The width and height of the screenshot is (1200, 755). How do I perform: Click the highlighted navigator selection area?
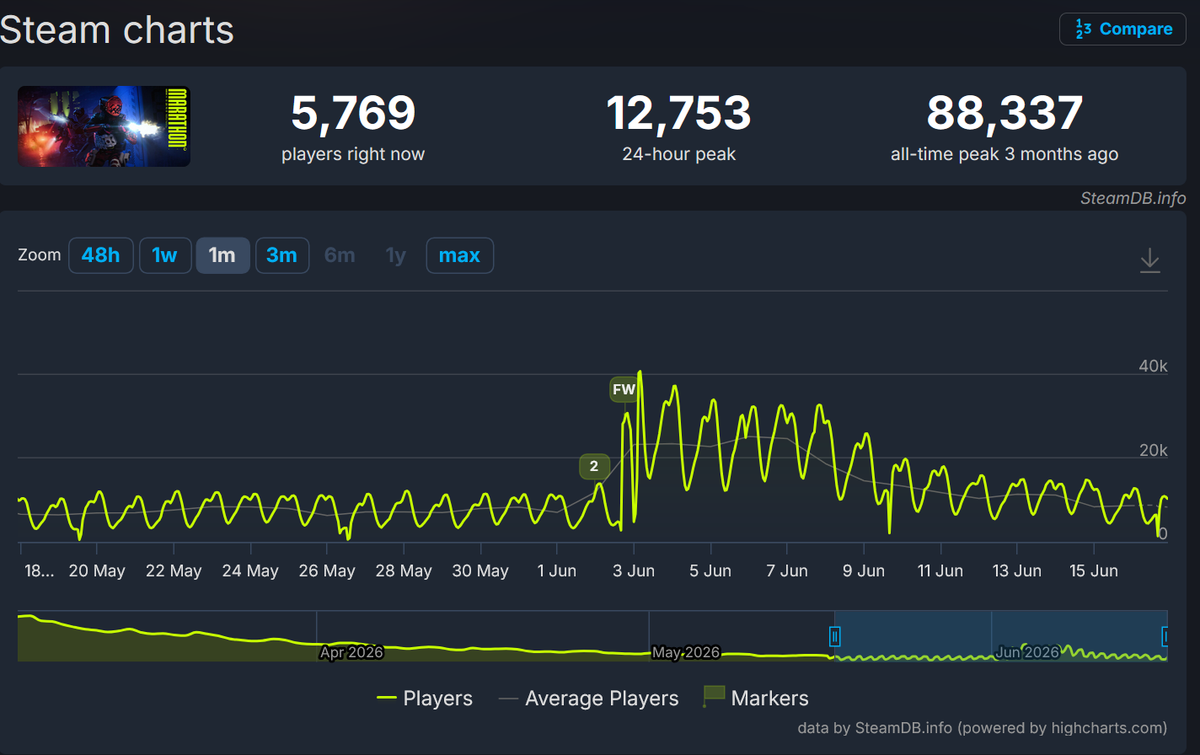1000,636
